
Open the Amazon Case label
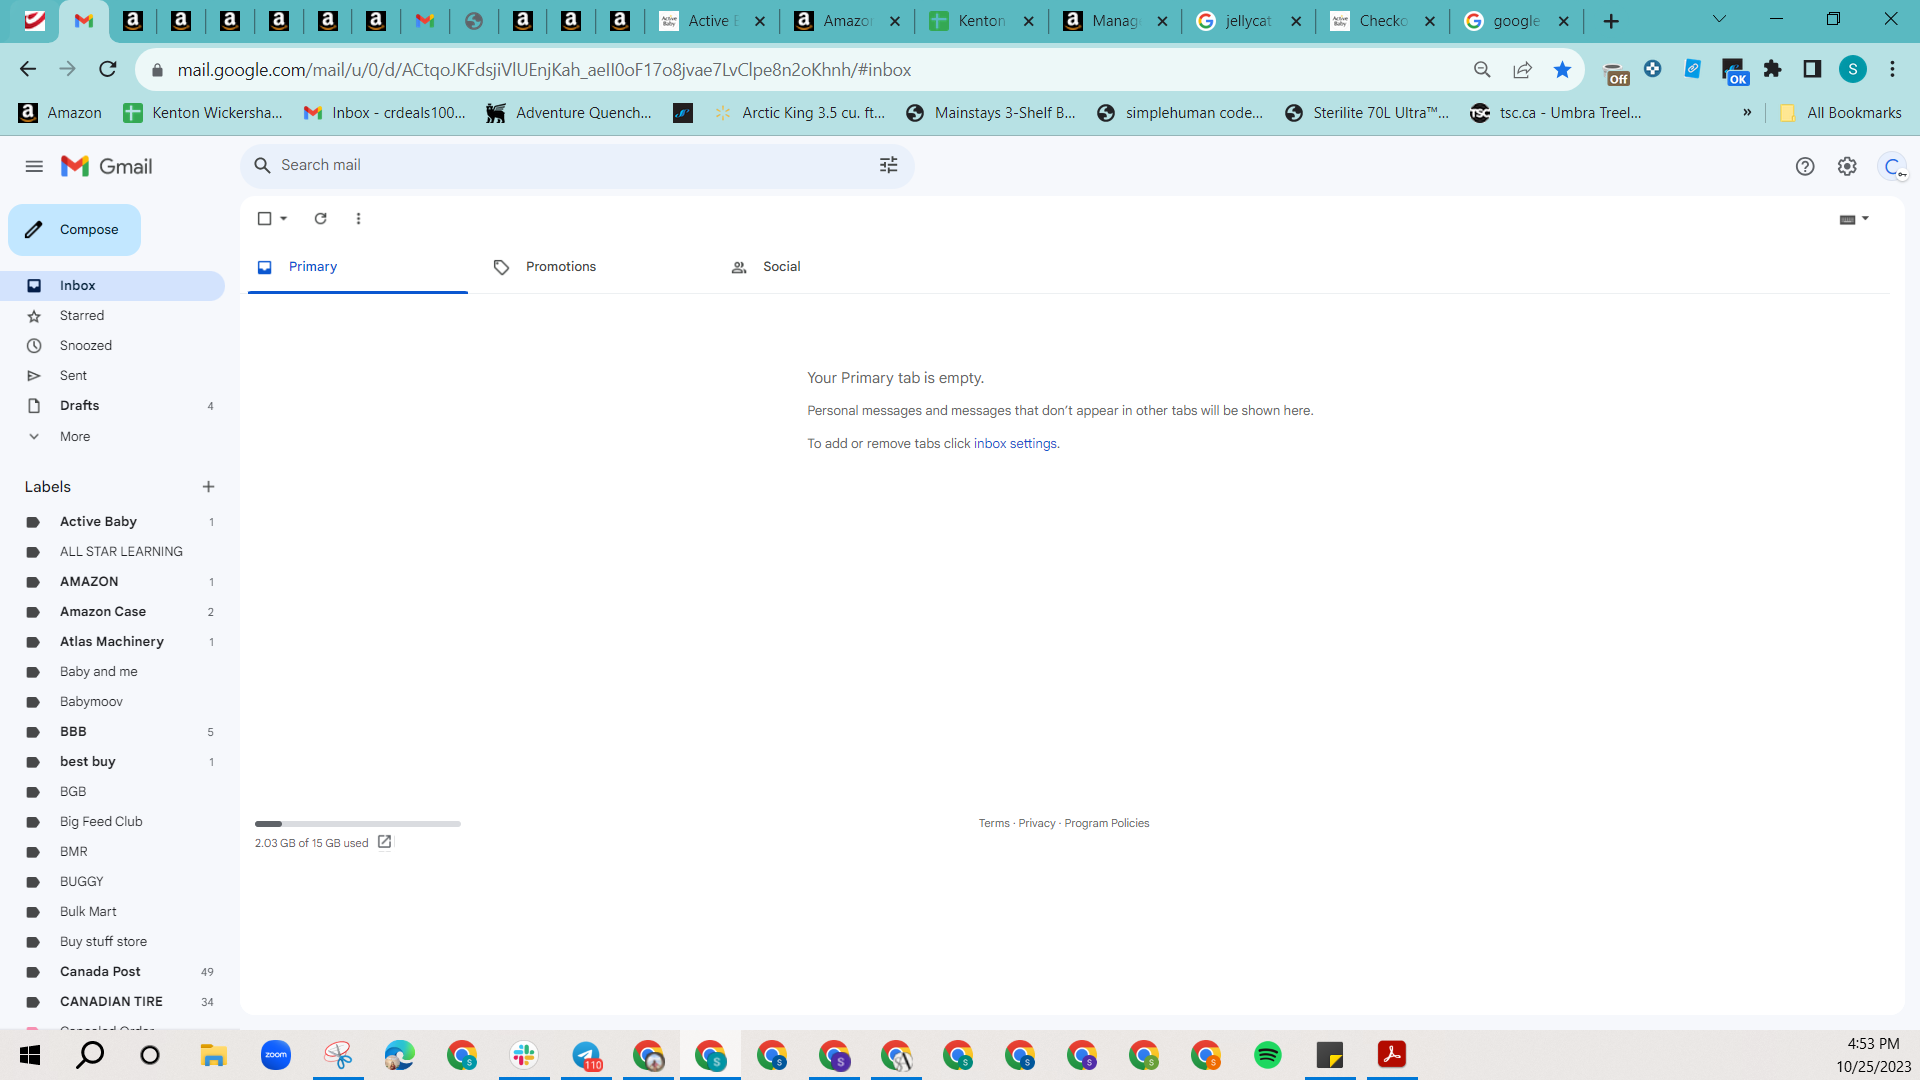[x=112, y=612]
